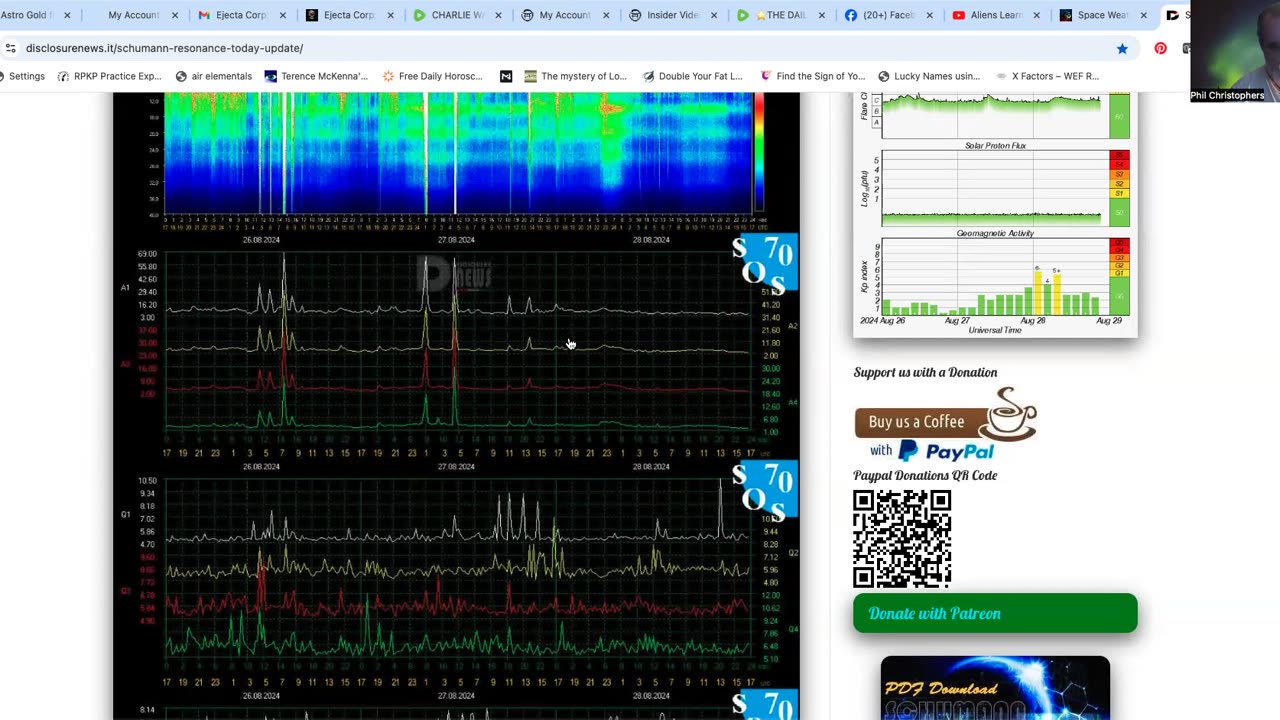Toggle the bookmark star for this page
Viewport: 1280px width, 720px height.
pos(1122,48)
